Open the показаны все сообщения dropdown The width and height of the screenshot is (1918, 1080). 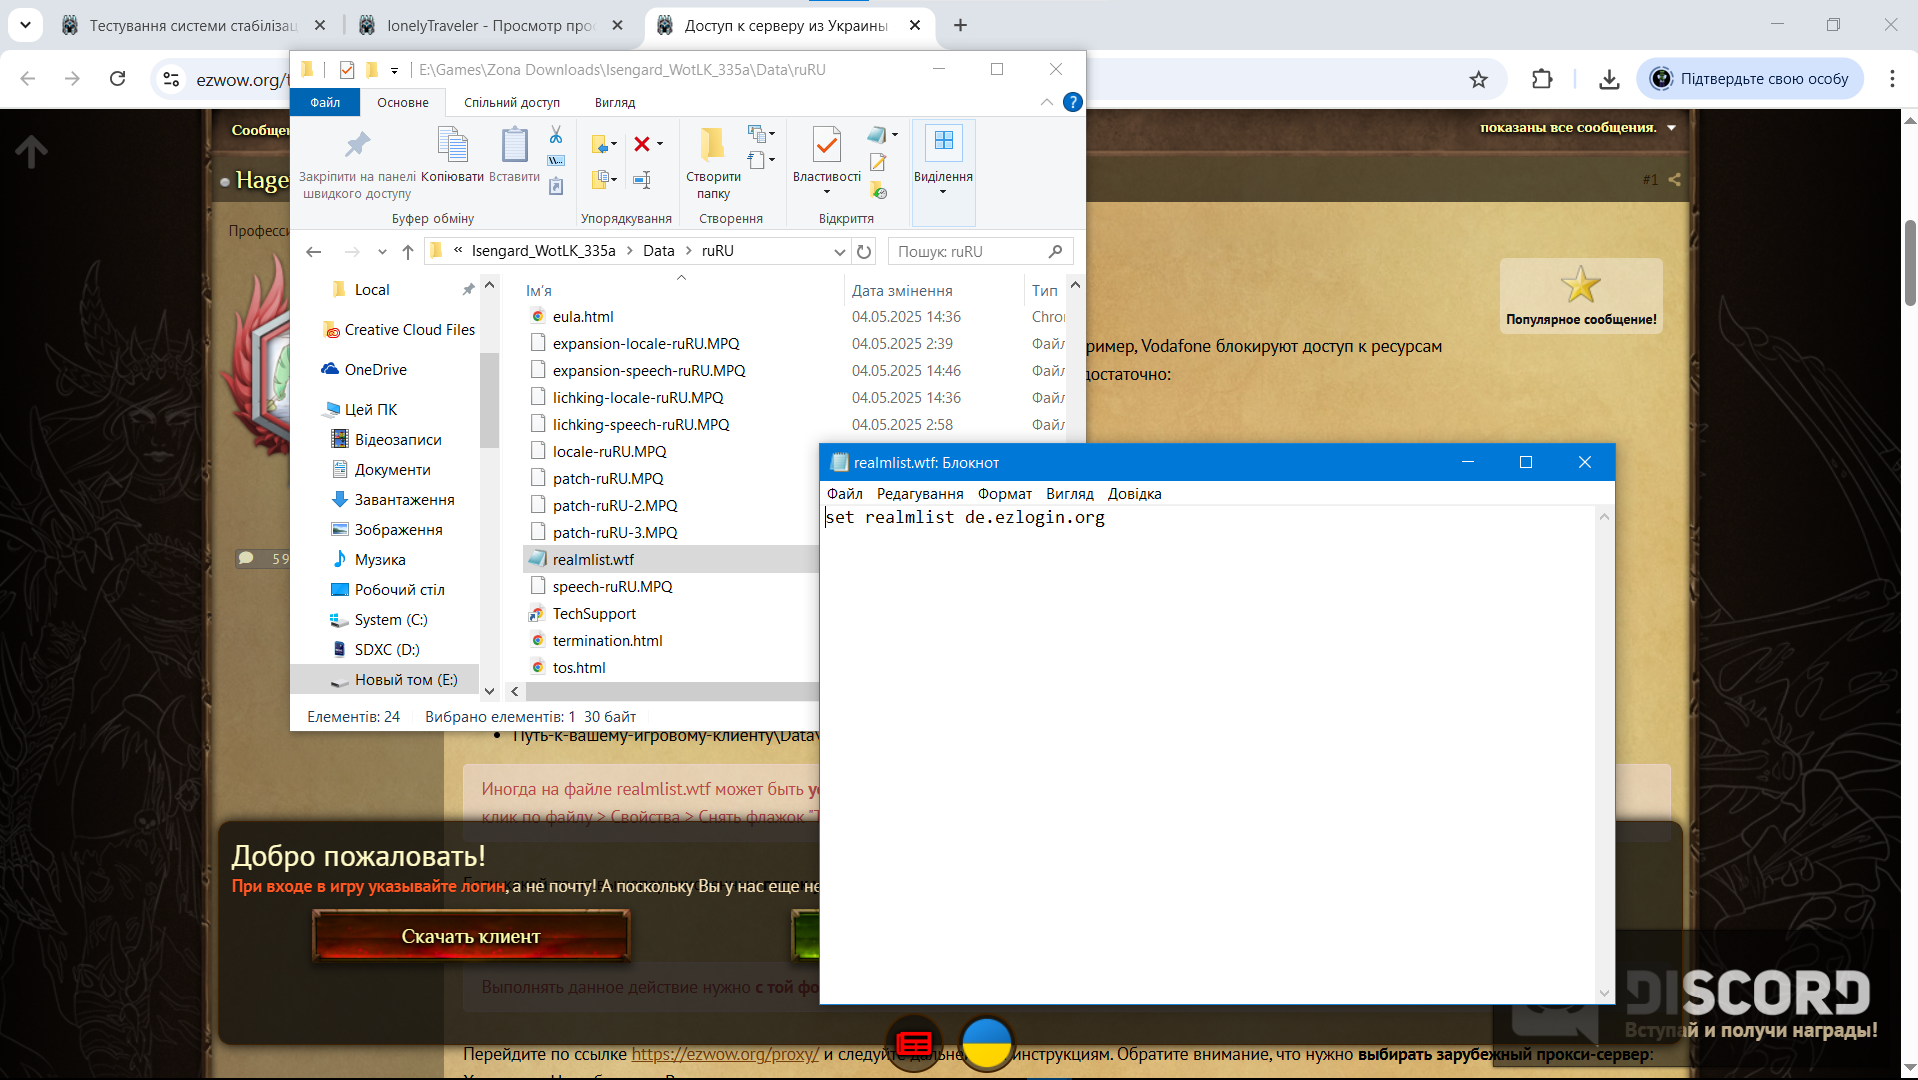point(1578,128)
